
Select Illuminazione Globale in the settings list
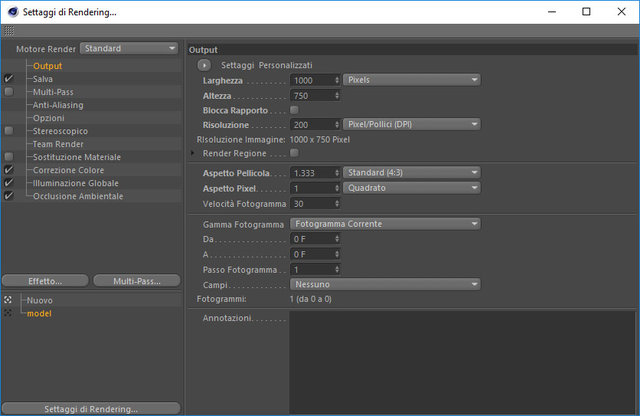(76, 183)
